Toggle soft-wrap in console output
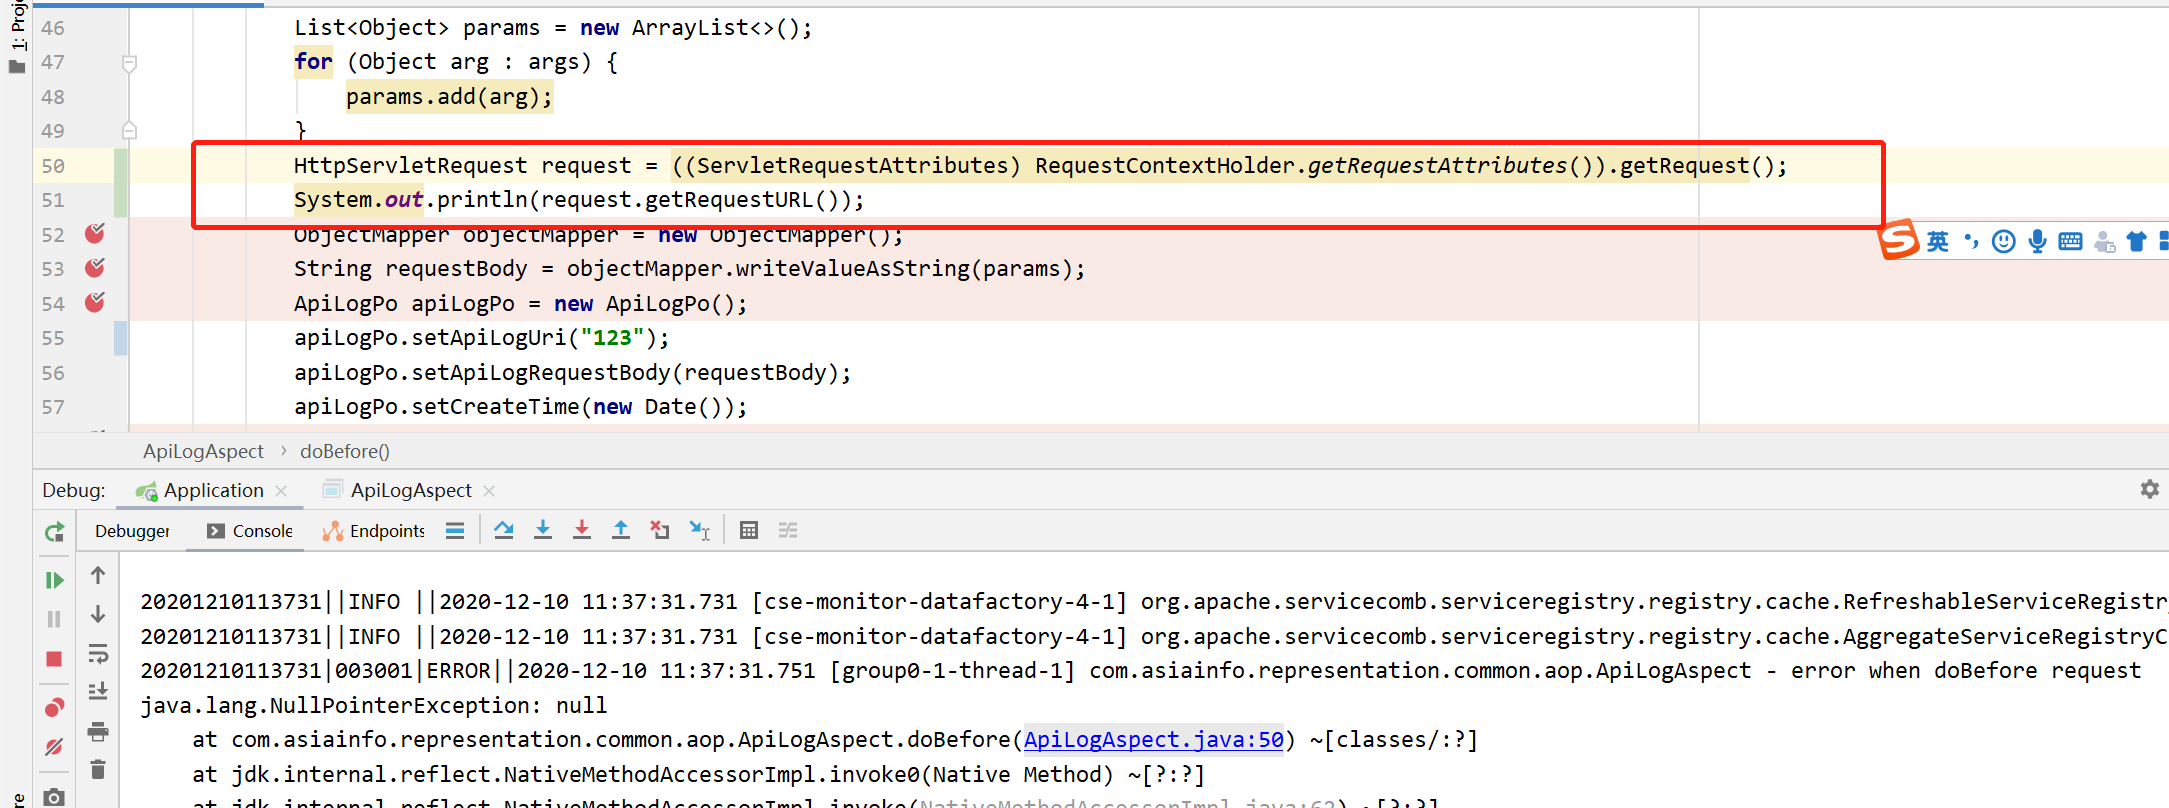The width and height of the screenshot is (2169, 808). pos(98,654)
